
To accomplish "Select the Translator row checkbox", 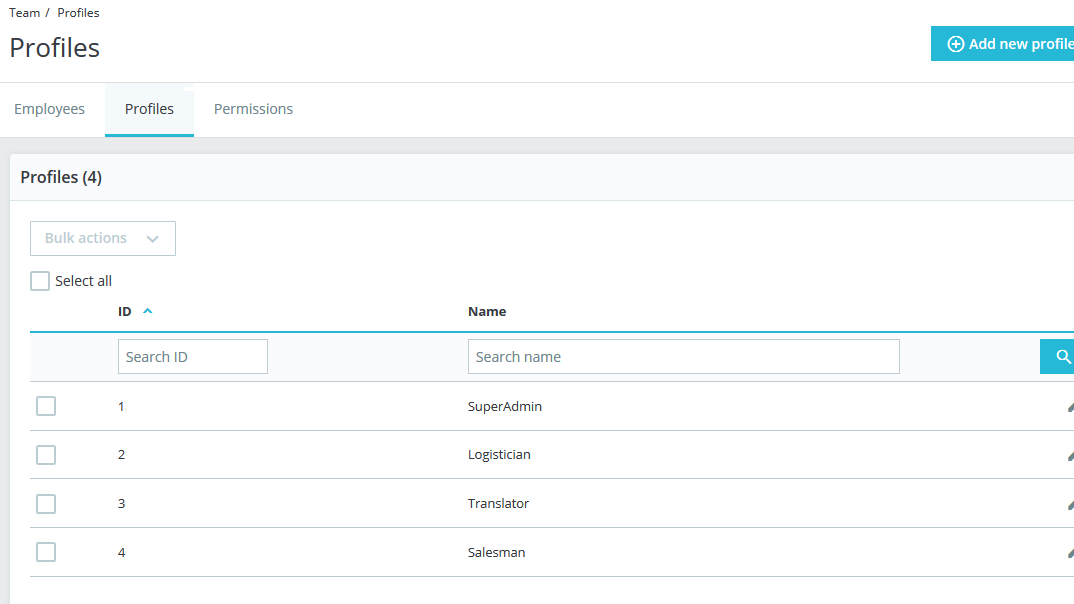I will [x=46, y=504].
